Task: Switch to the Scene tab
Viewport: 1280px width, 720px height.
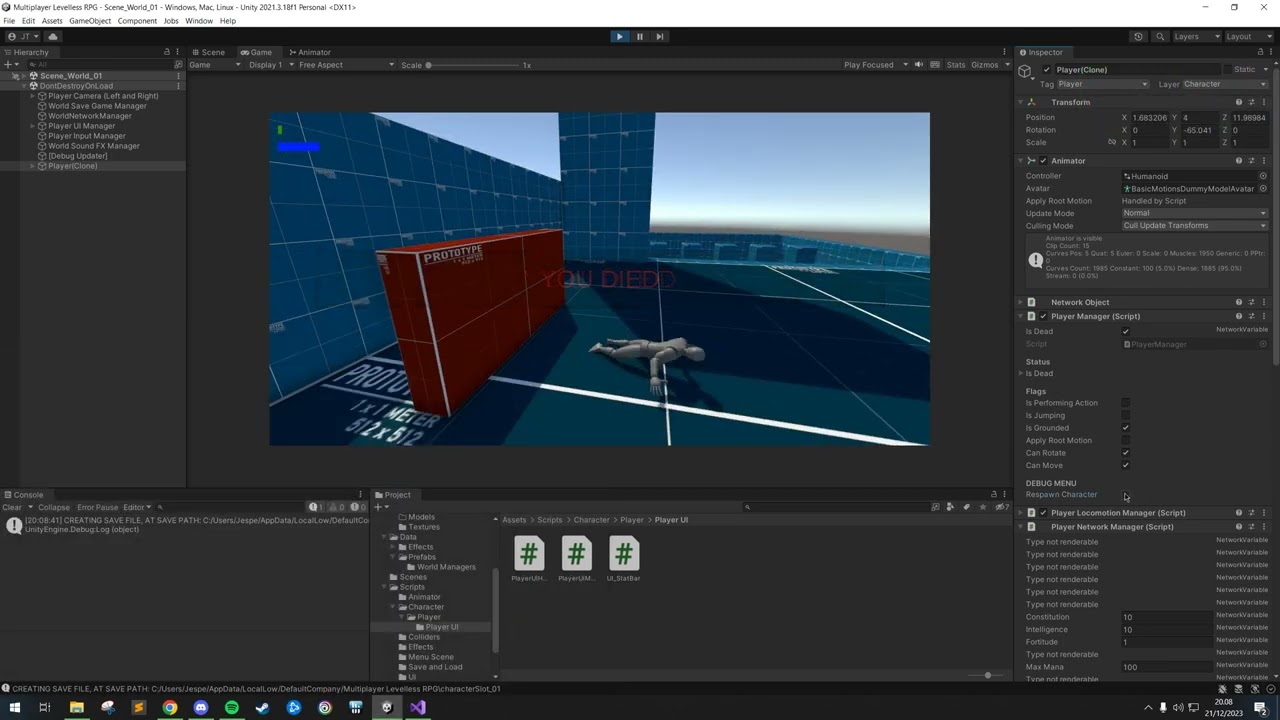Action: coord(208,52)
